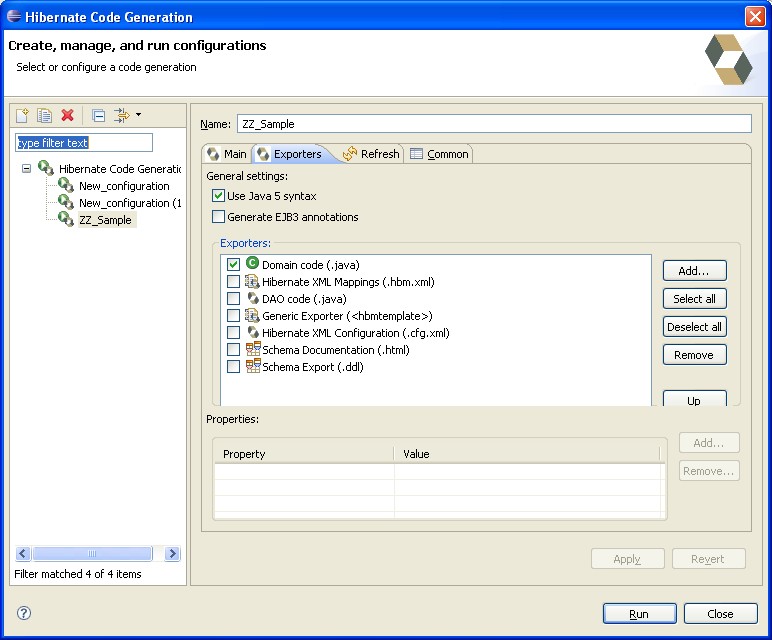The image size is (772, 640).
Task: Click the Generic Exporter icon
Action: pos(253,315)
